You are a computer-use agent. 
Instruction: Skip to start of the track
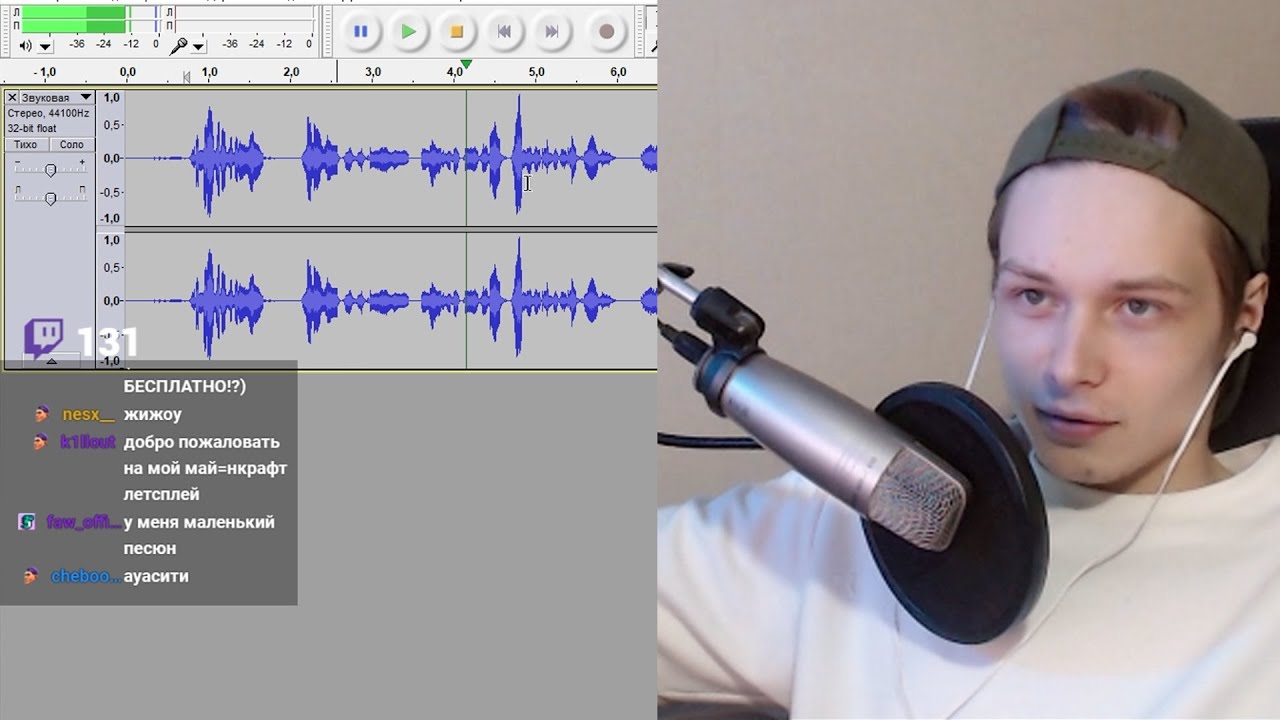tap(504, 32)
